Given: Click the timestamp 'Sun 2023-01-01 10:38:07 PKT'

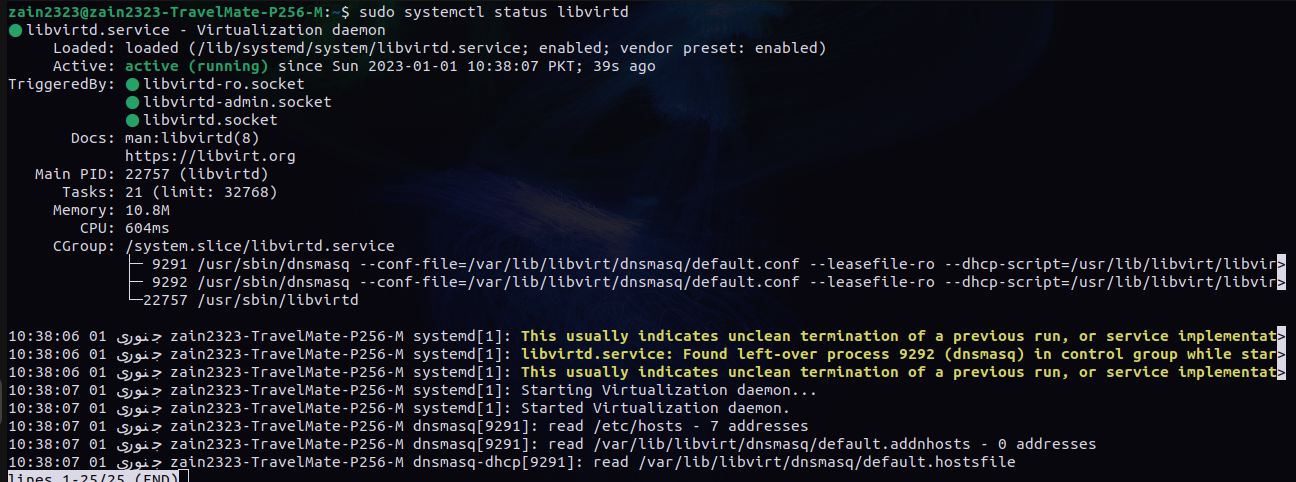Looking at the screenshot, I should 448,66.
